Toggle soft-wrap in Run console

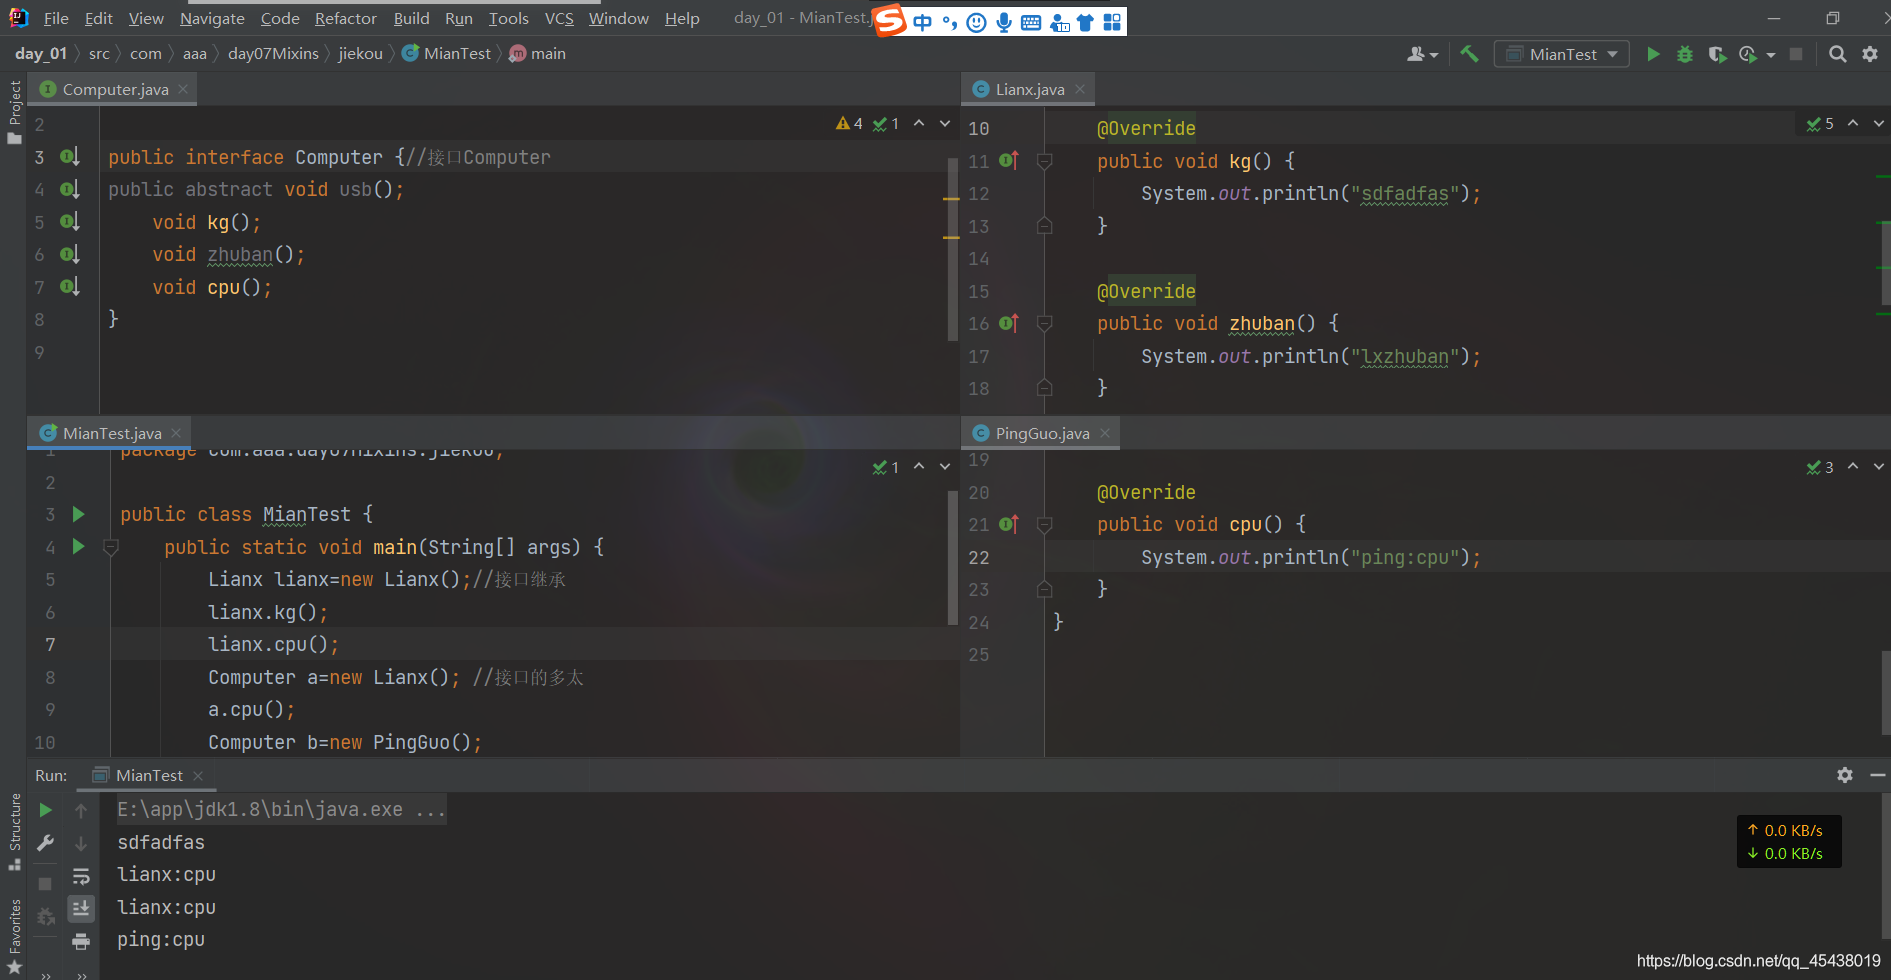pyautogui.click(x=81, y=877)
